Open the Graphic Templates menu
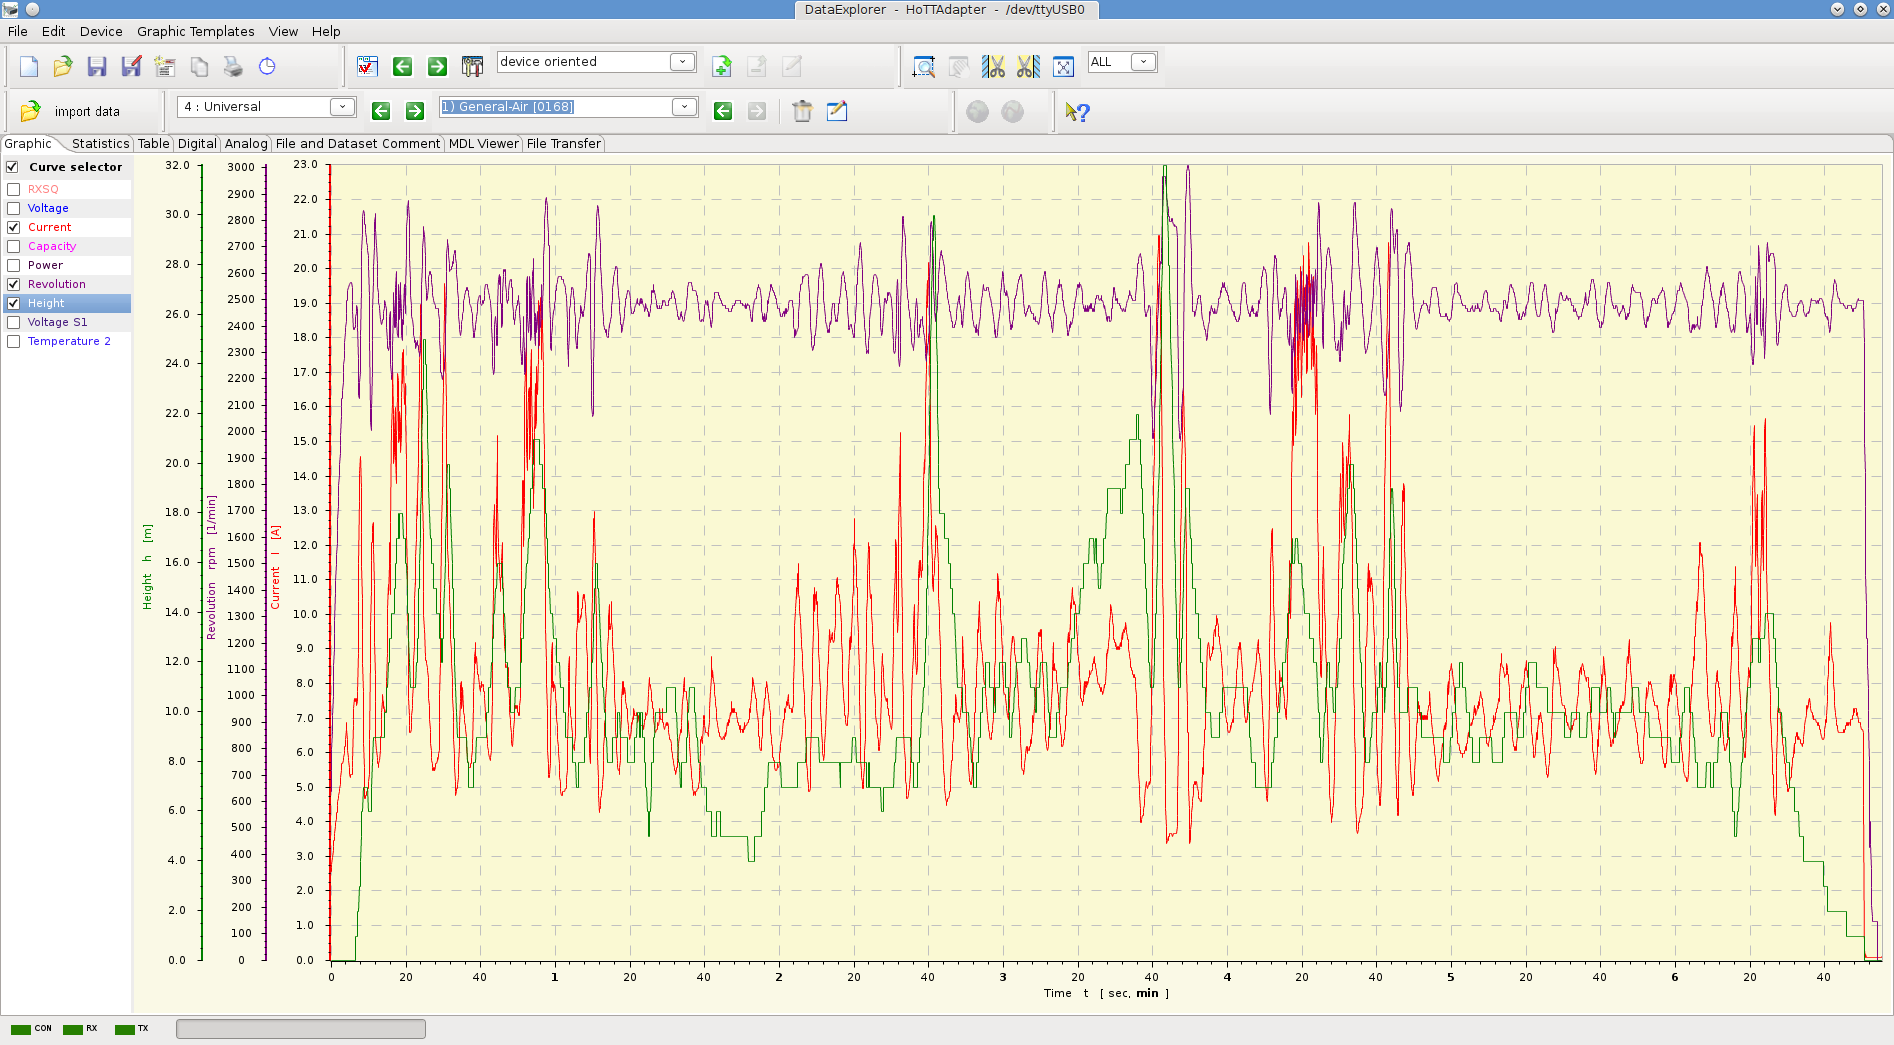 195,31
